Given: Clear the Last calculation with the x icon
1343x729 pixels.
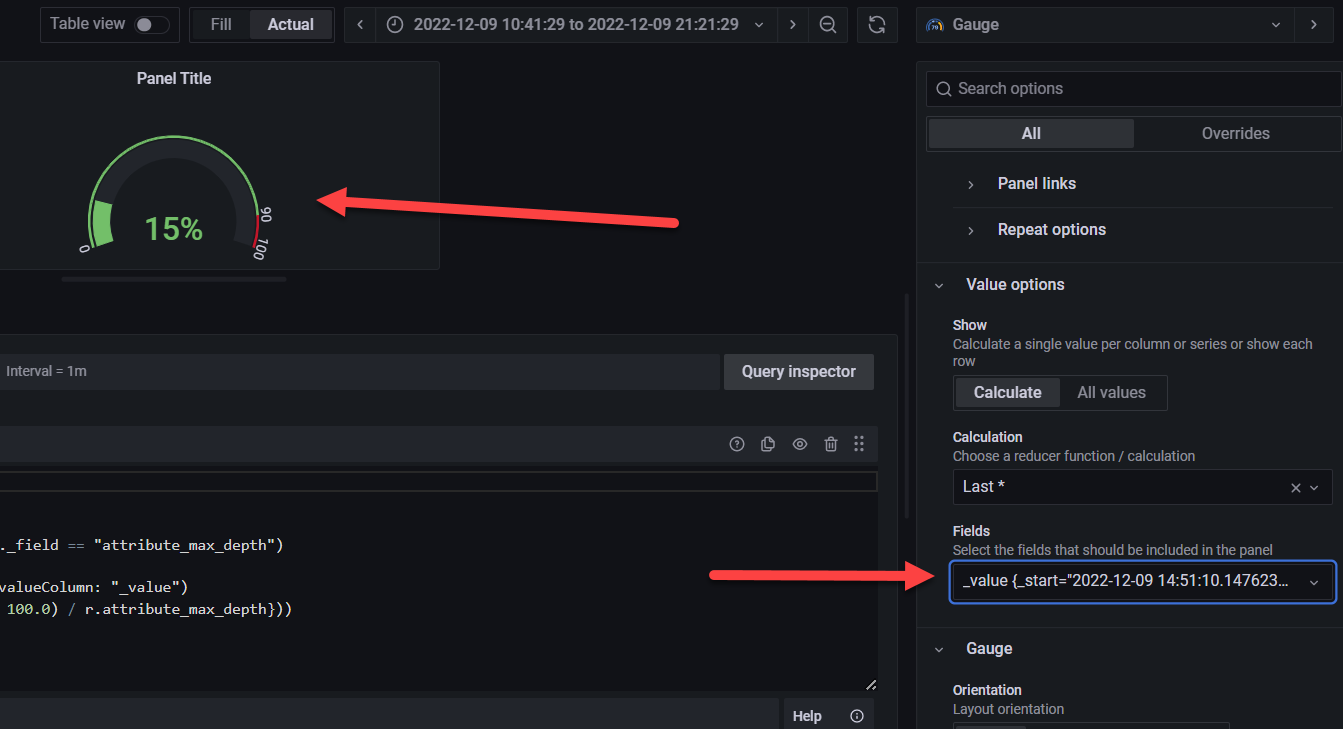Looking at the screenshot, I should (x=1295, y=487).
